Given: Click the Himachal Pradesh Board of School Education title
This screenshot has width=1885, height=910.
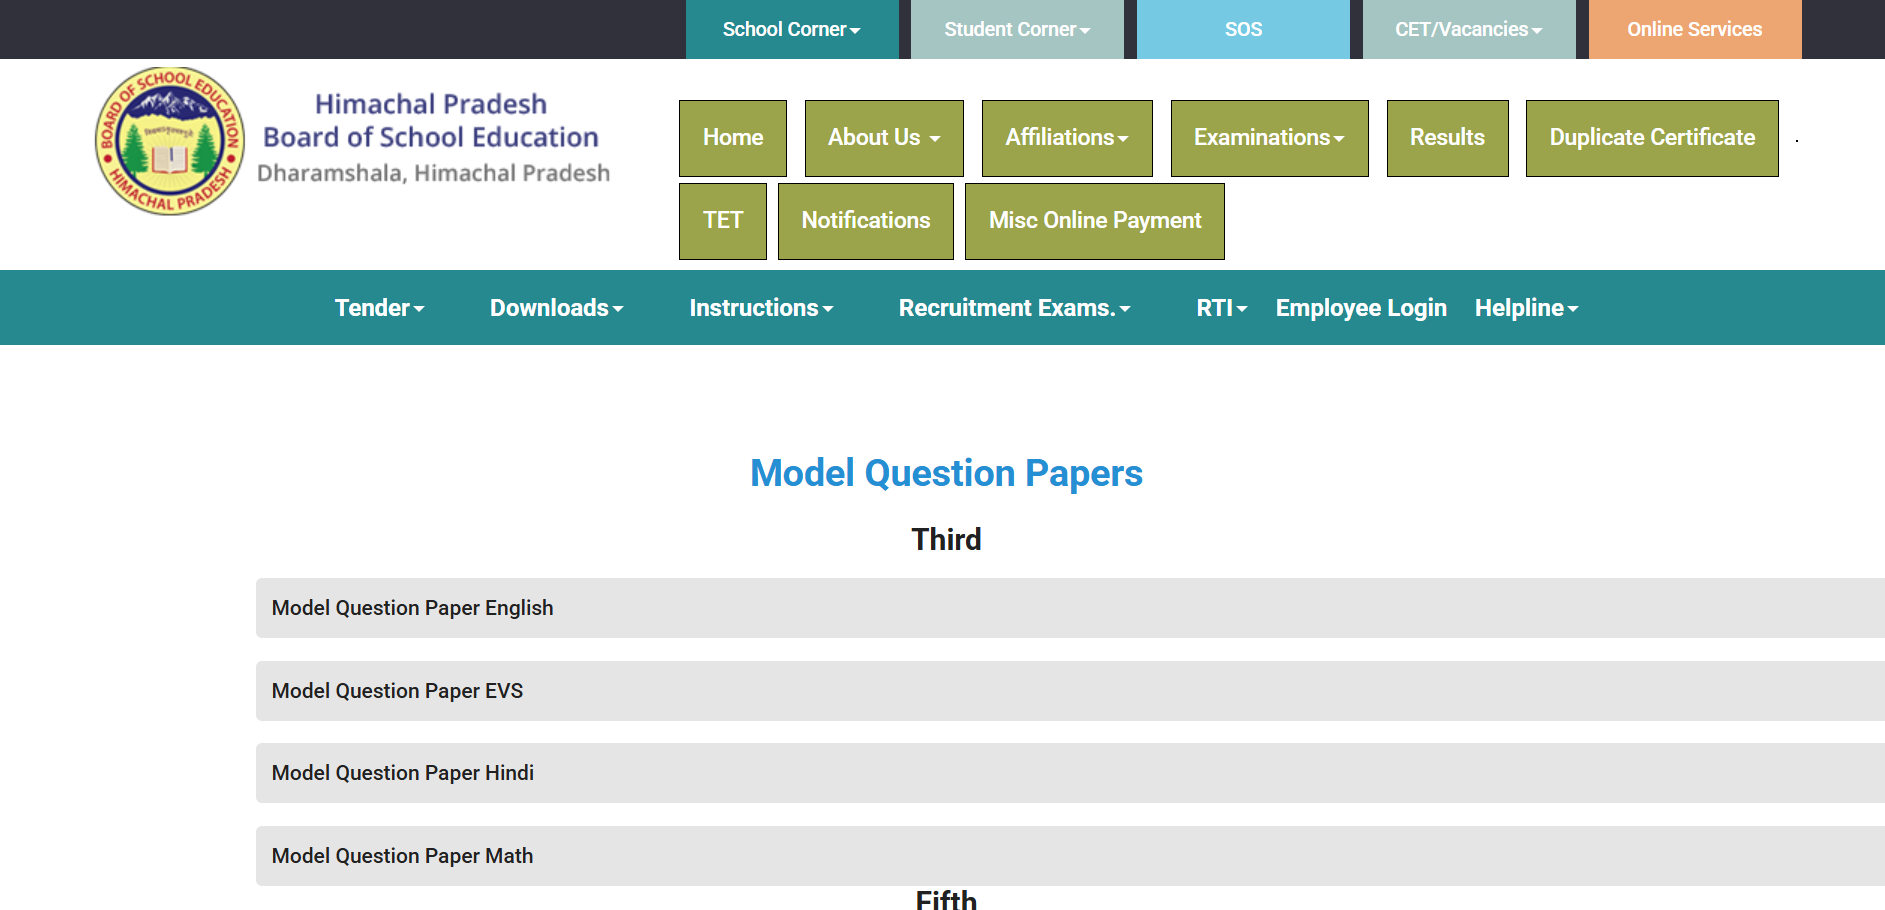Looking at the screenshot, I should coord(431,121).
